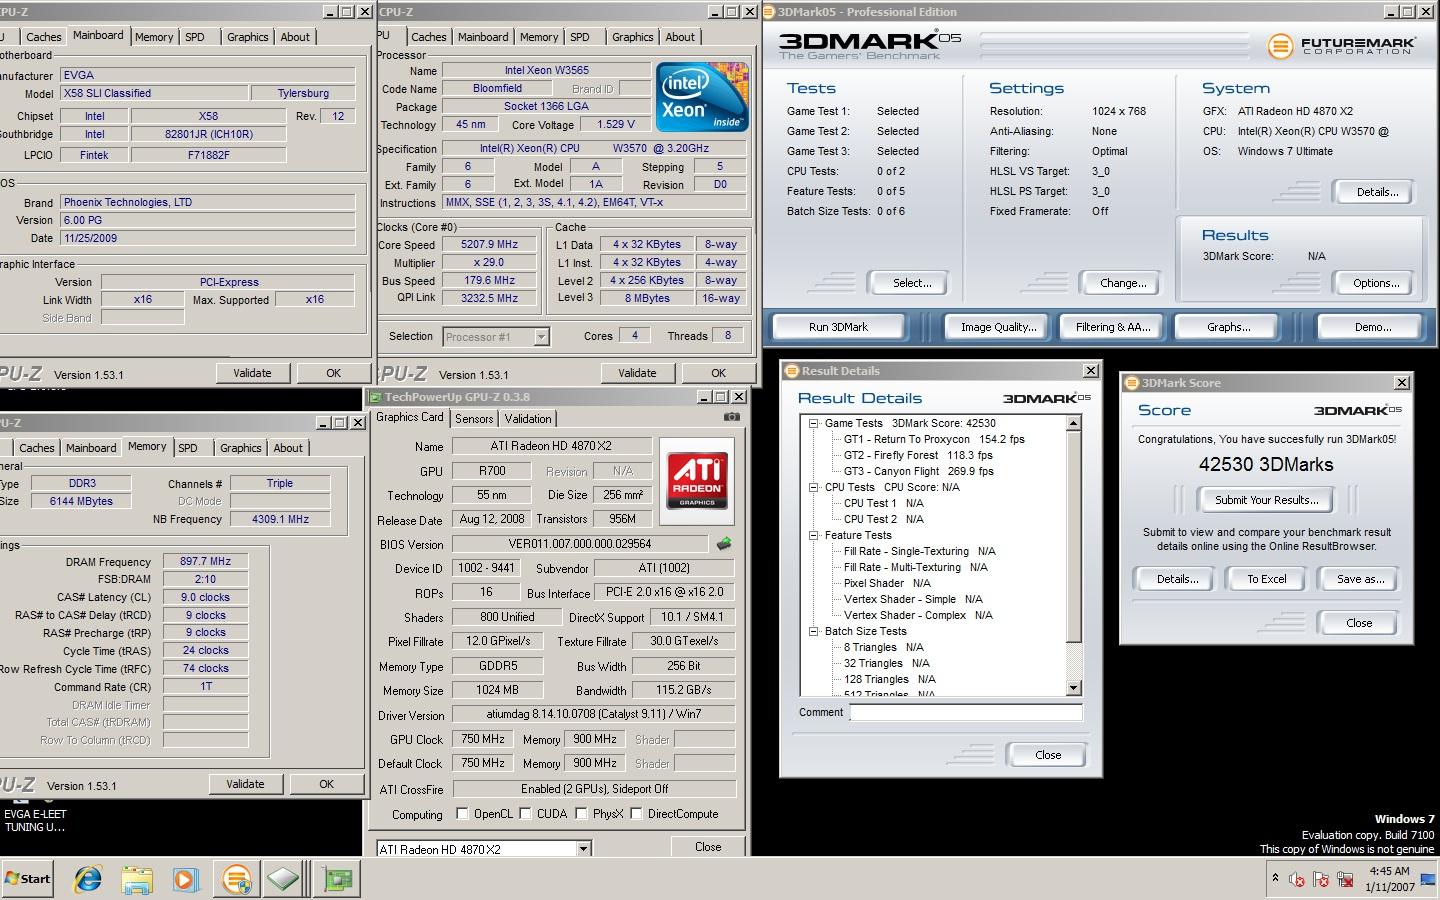Switch to Sensors tab in GPU-Z
1440x900 pixels.
coord(474,419)
